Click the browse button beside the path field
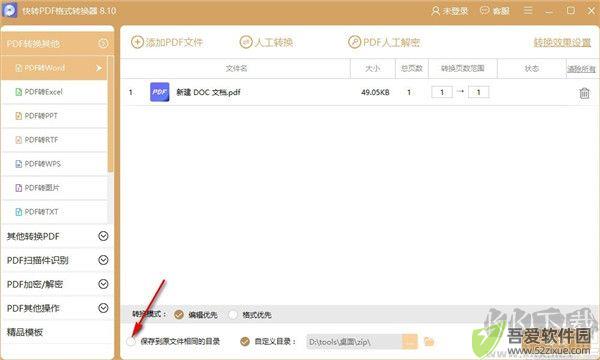 tap(409, 341)
